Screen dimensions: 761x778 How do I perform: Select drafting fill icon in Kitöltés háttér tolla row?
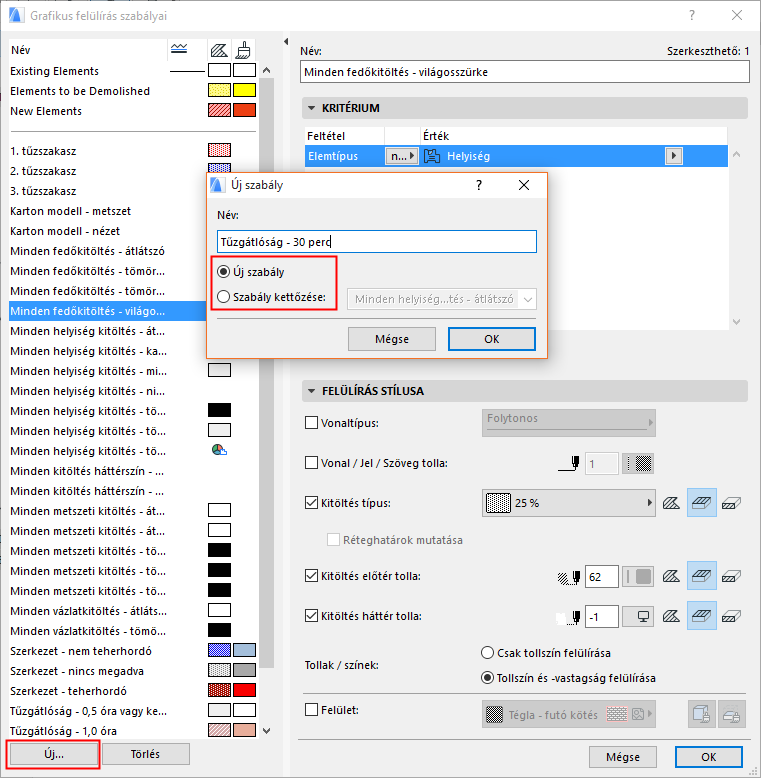click(x=731, y=616)
